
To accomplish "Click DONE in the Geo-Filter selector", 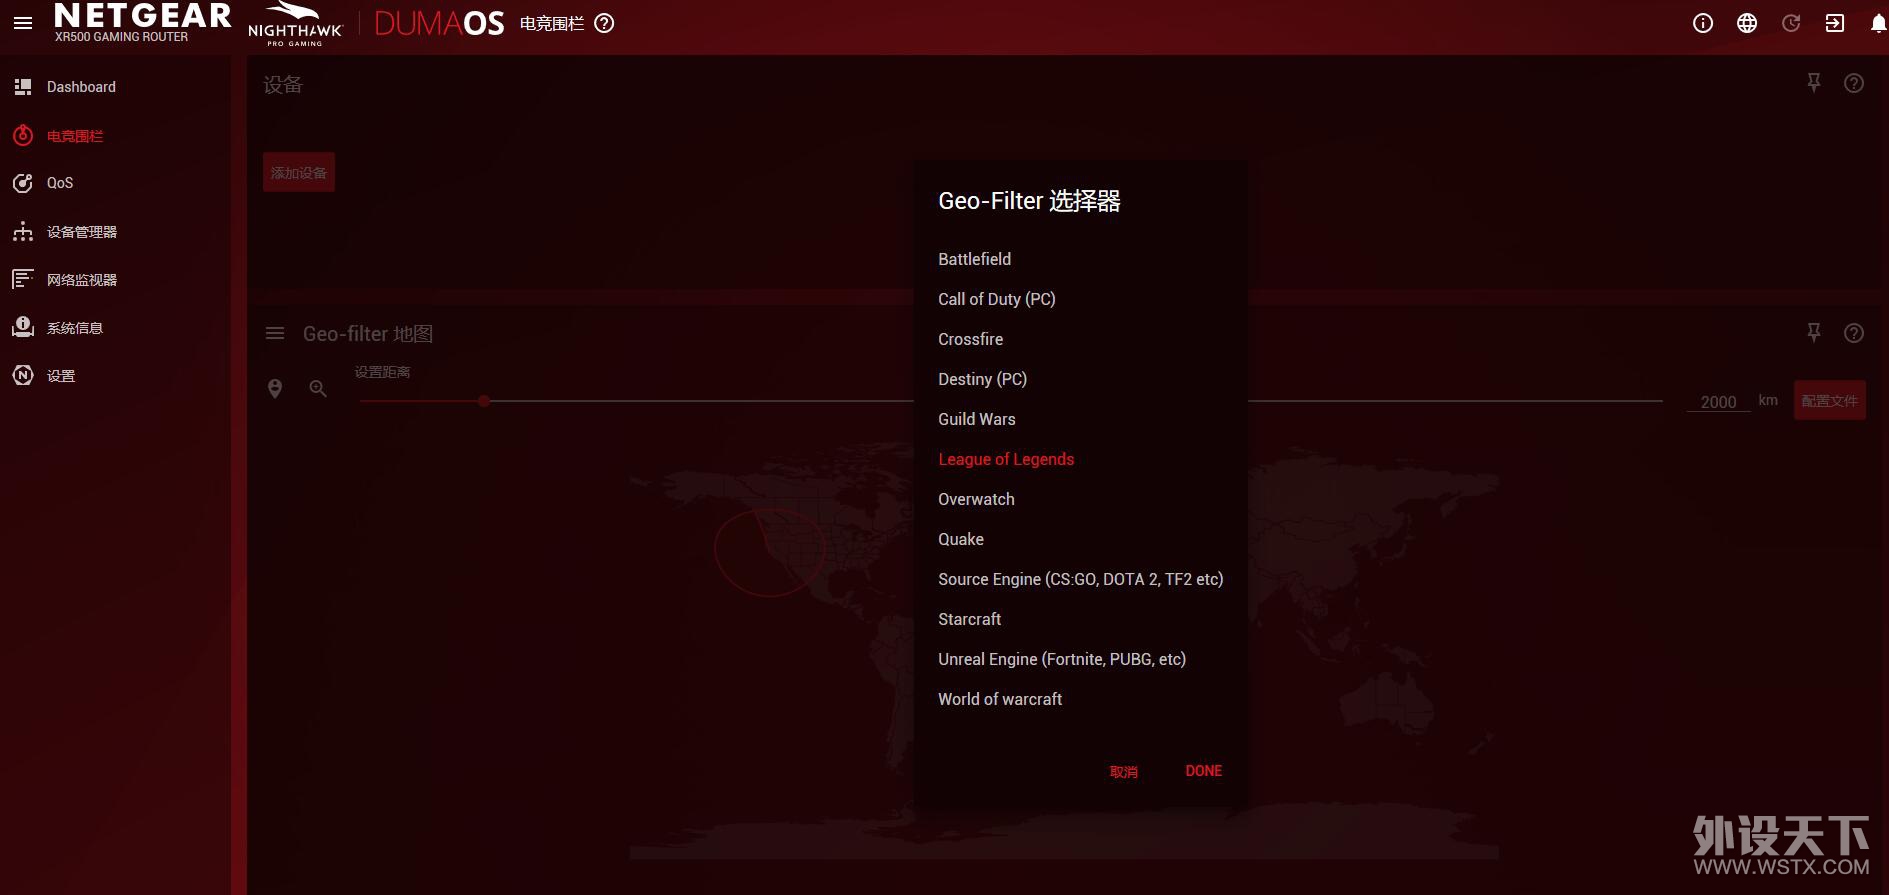I will [x=1204, y=771].
